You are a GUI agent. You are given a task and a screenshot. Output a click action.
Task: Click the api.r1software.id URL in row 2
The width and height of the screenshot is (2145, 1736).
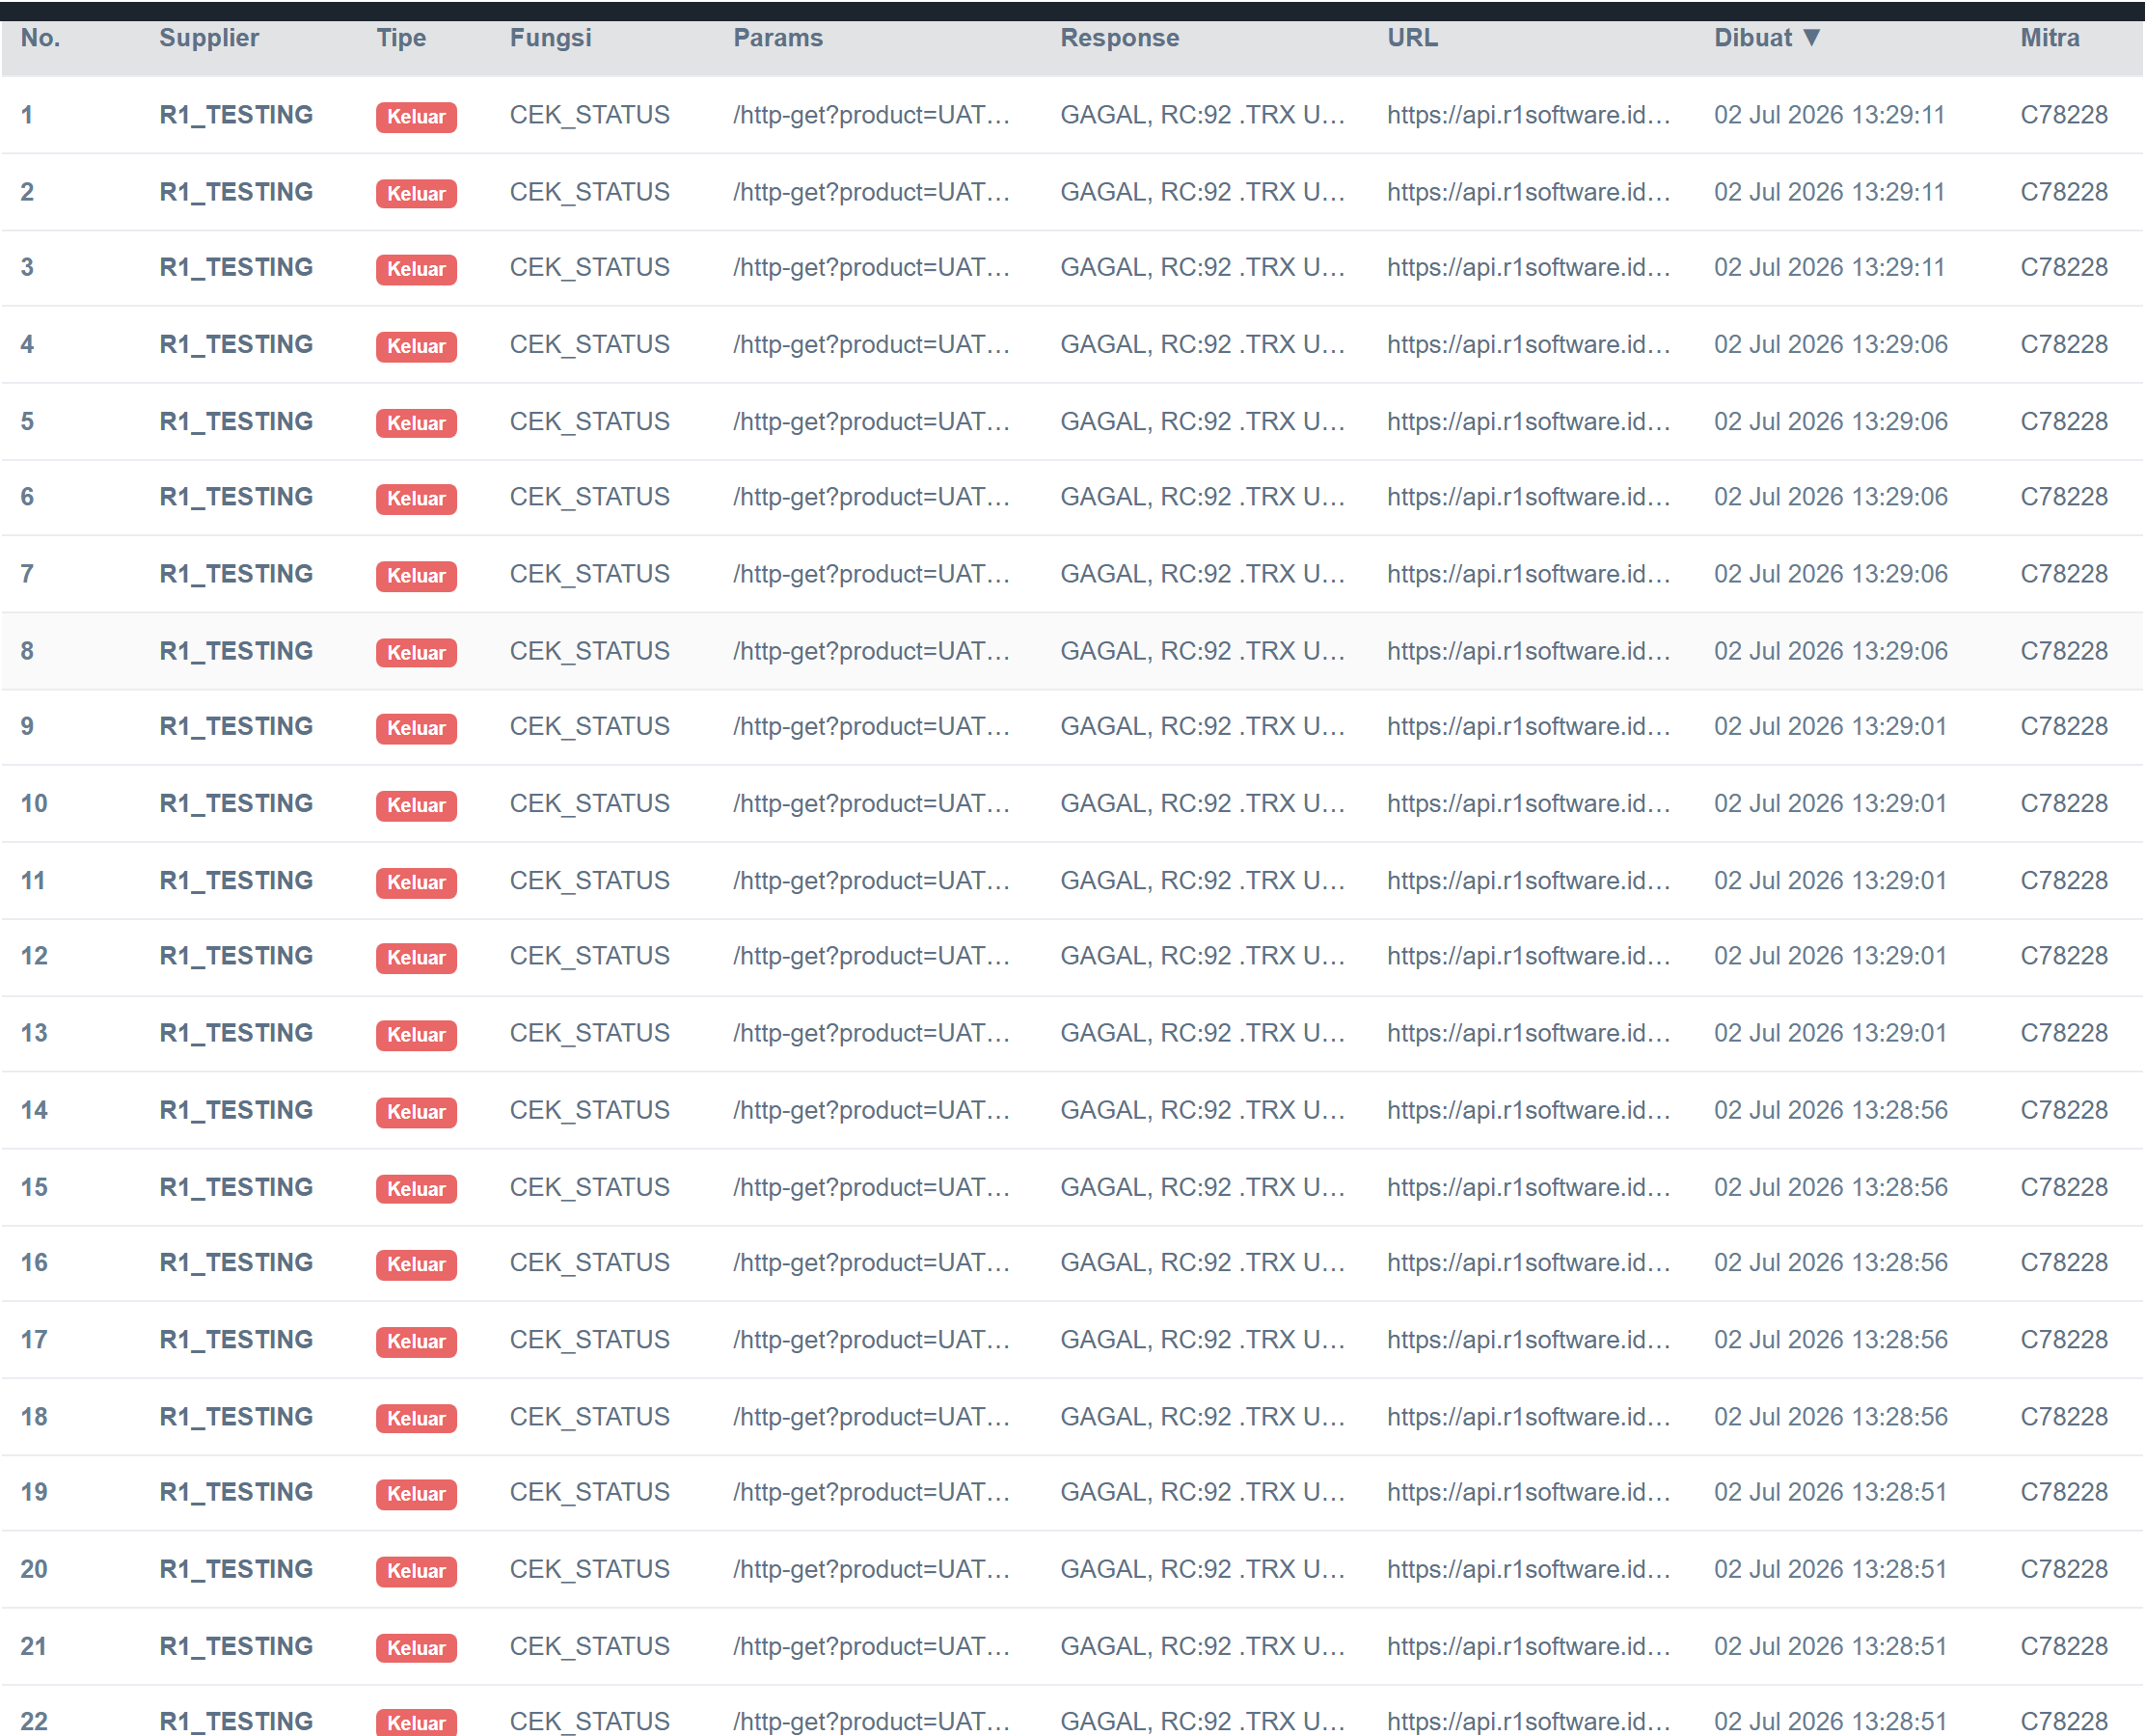(1529, 192)
